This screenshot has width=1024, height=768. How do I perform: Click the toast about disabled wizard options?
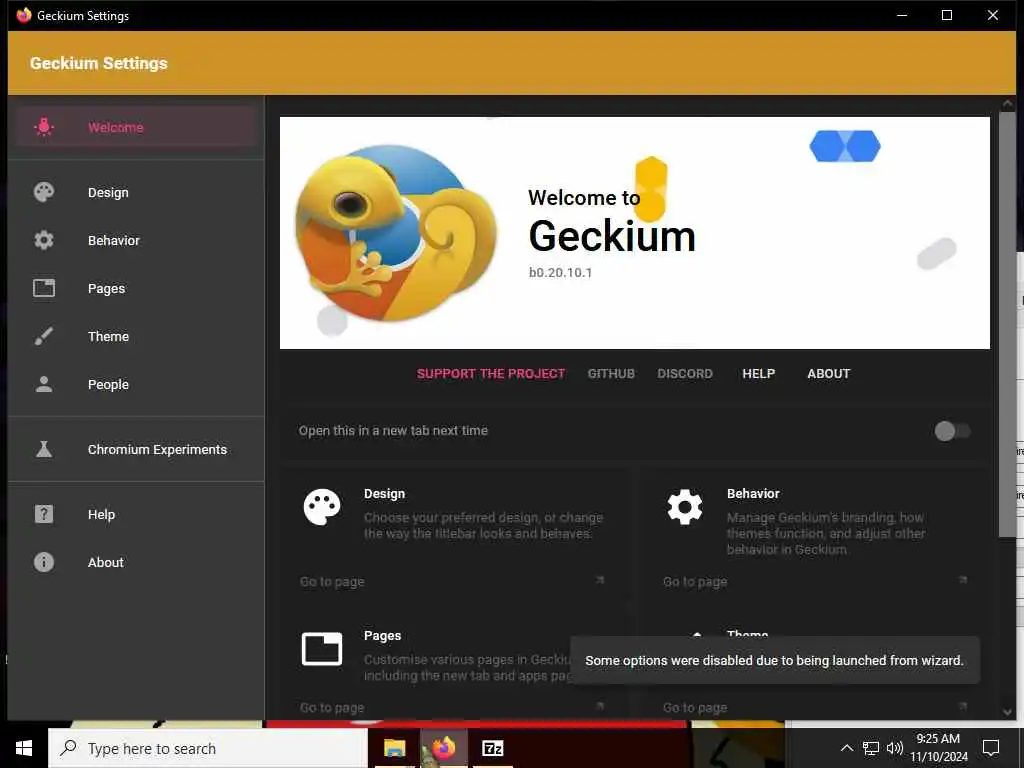click(775, 660)
